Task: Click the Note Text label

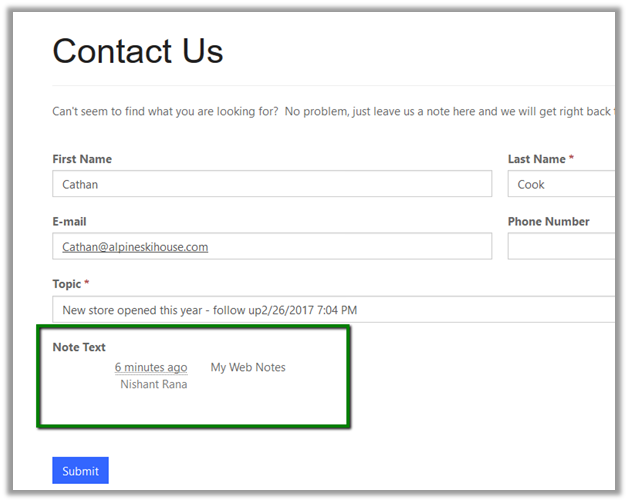Action: click(x=79, y=347)
